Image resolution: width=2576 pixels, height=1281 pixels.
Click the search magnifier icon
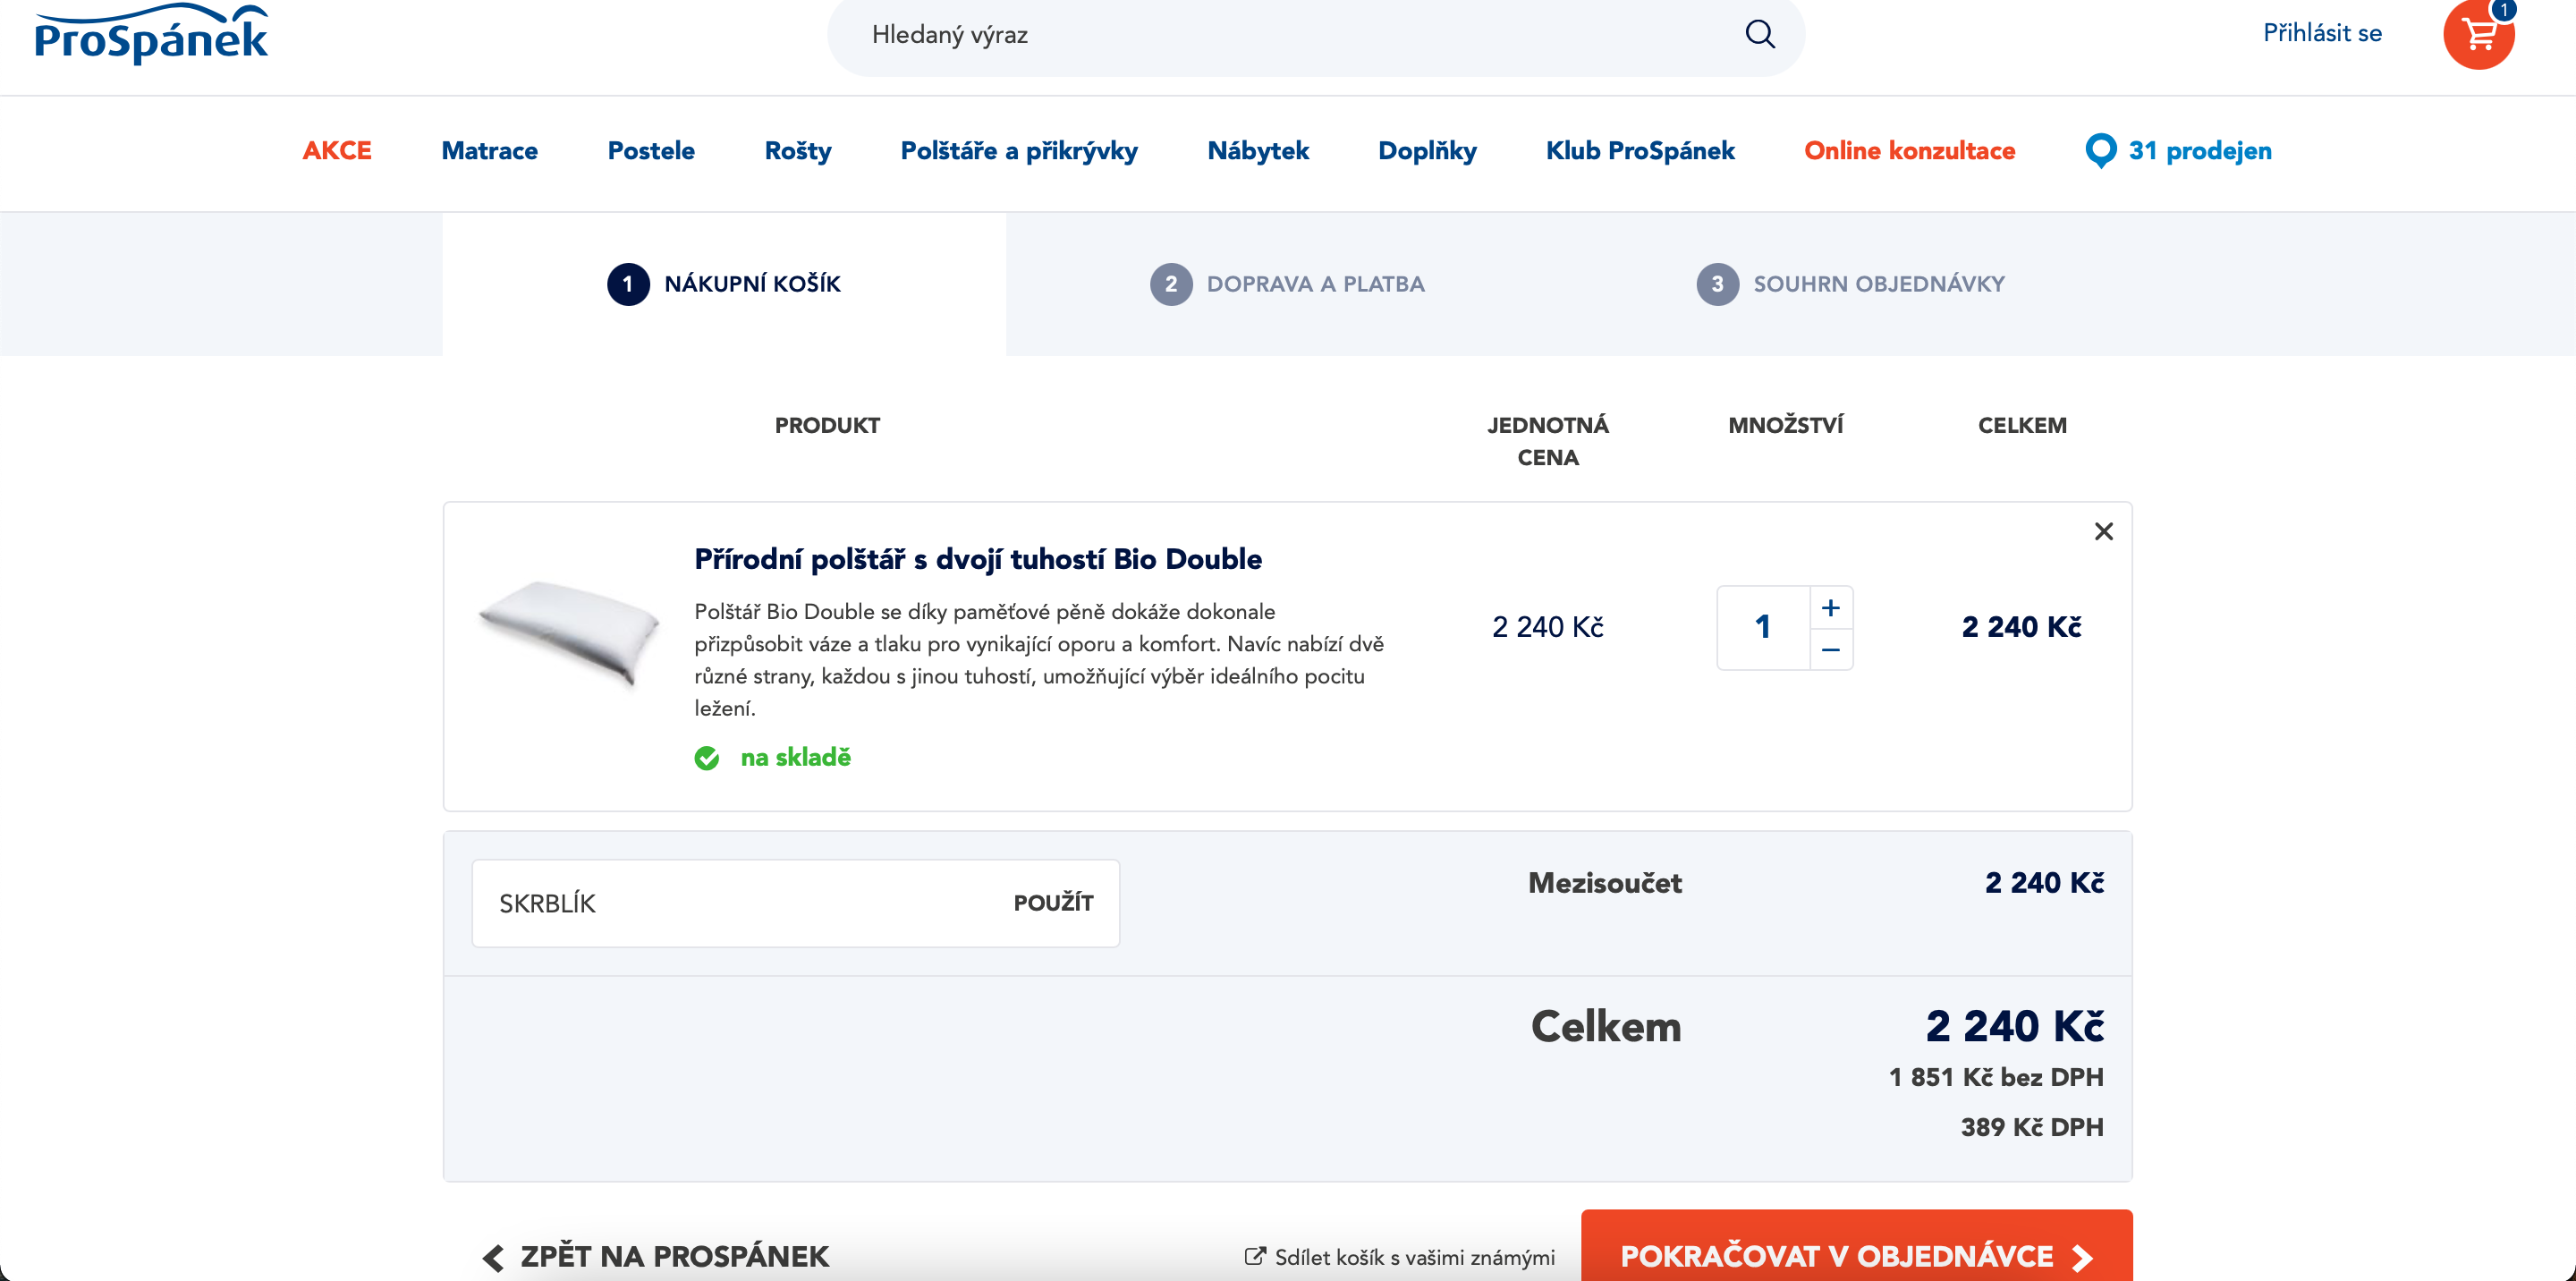(1760, 34)
